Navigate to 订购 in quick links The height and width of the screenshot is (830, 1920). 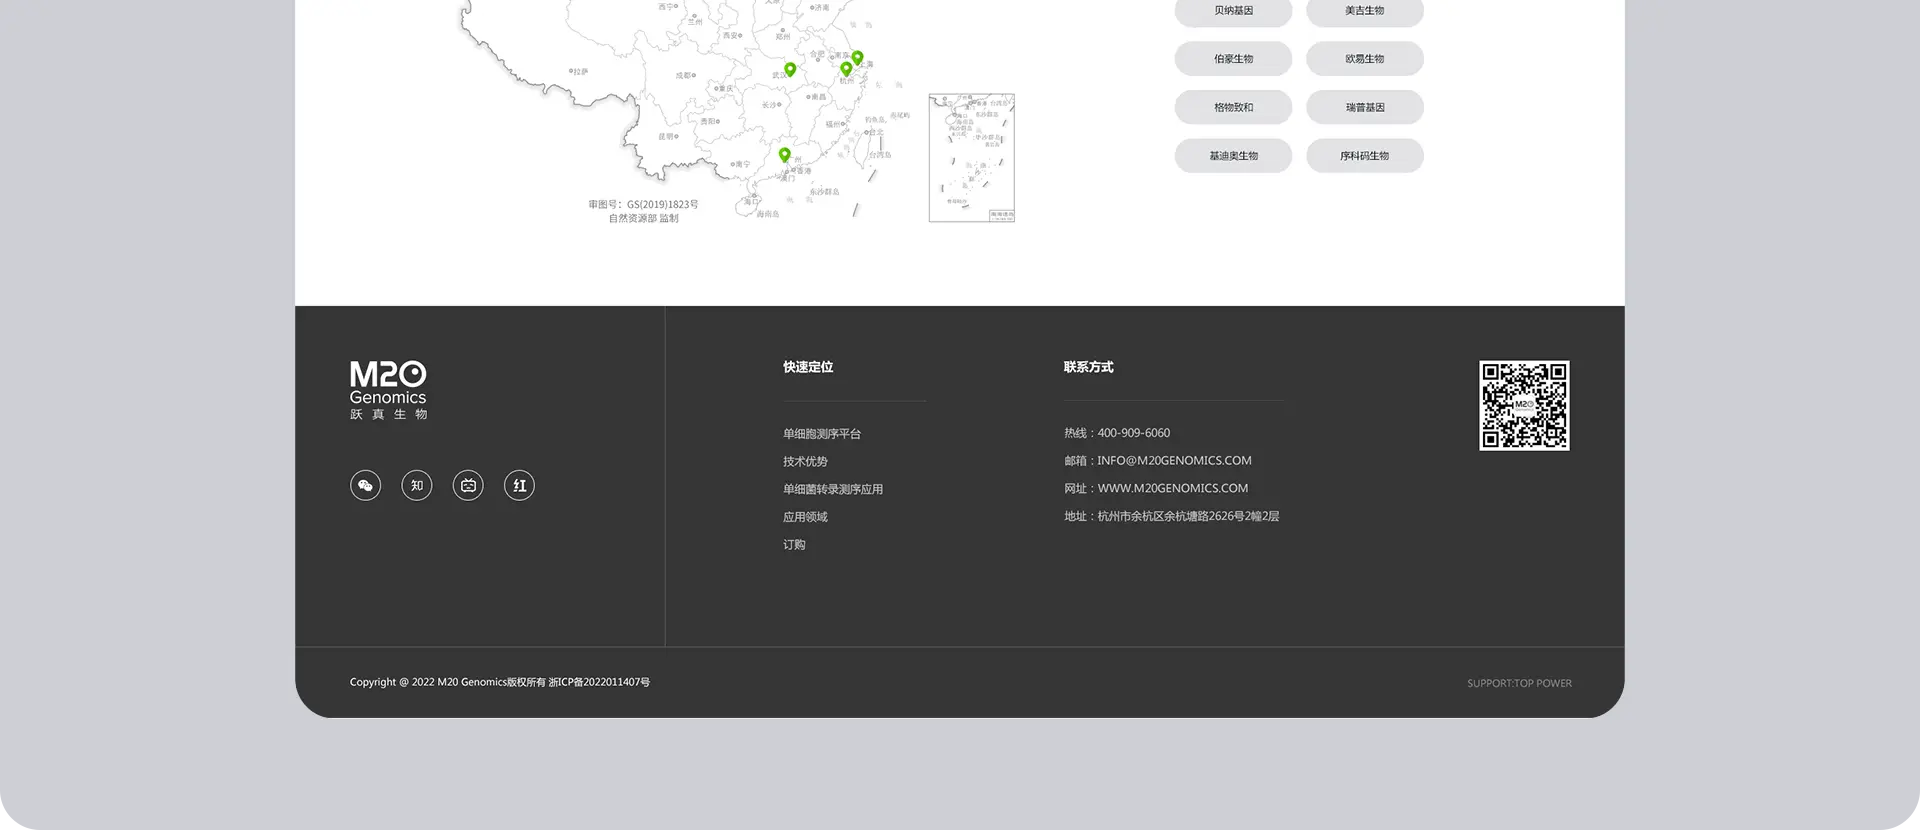pos(794,545)
